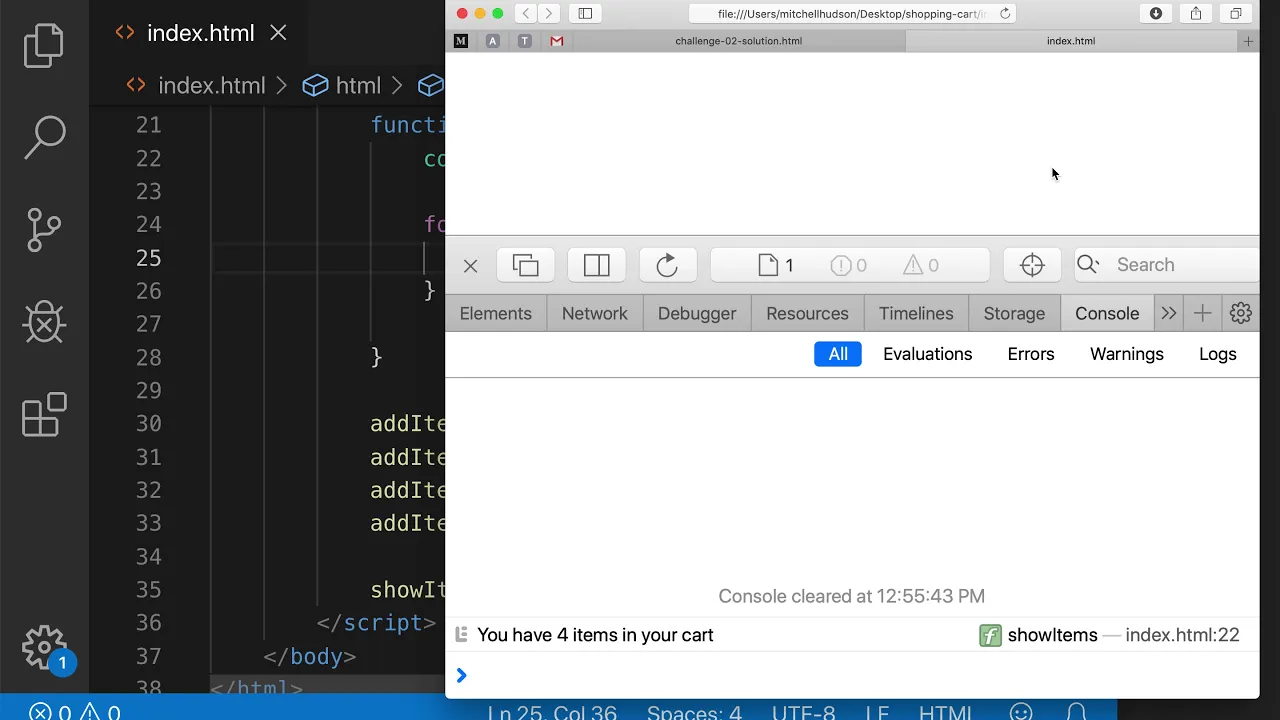The width and height of the screenshot is (1280, 720).
Task: Open the Source Control view
Action: 44,230
